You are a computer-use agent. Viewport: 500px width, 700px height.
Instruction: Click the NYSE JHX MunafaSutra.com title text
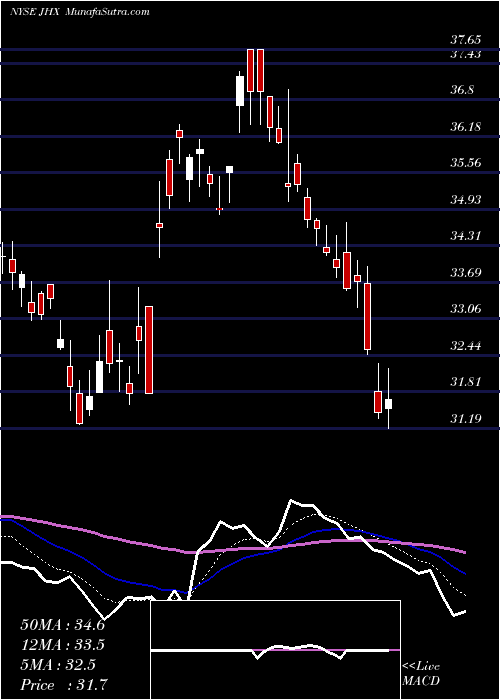(80, 12)
